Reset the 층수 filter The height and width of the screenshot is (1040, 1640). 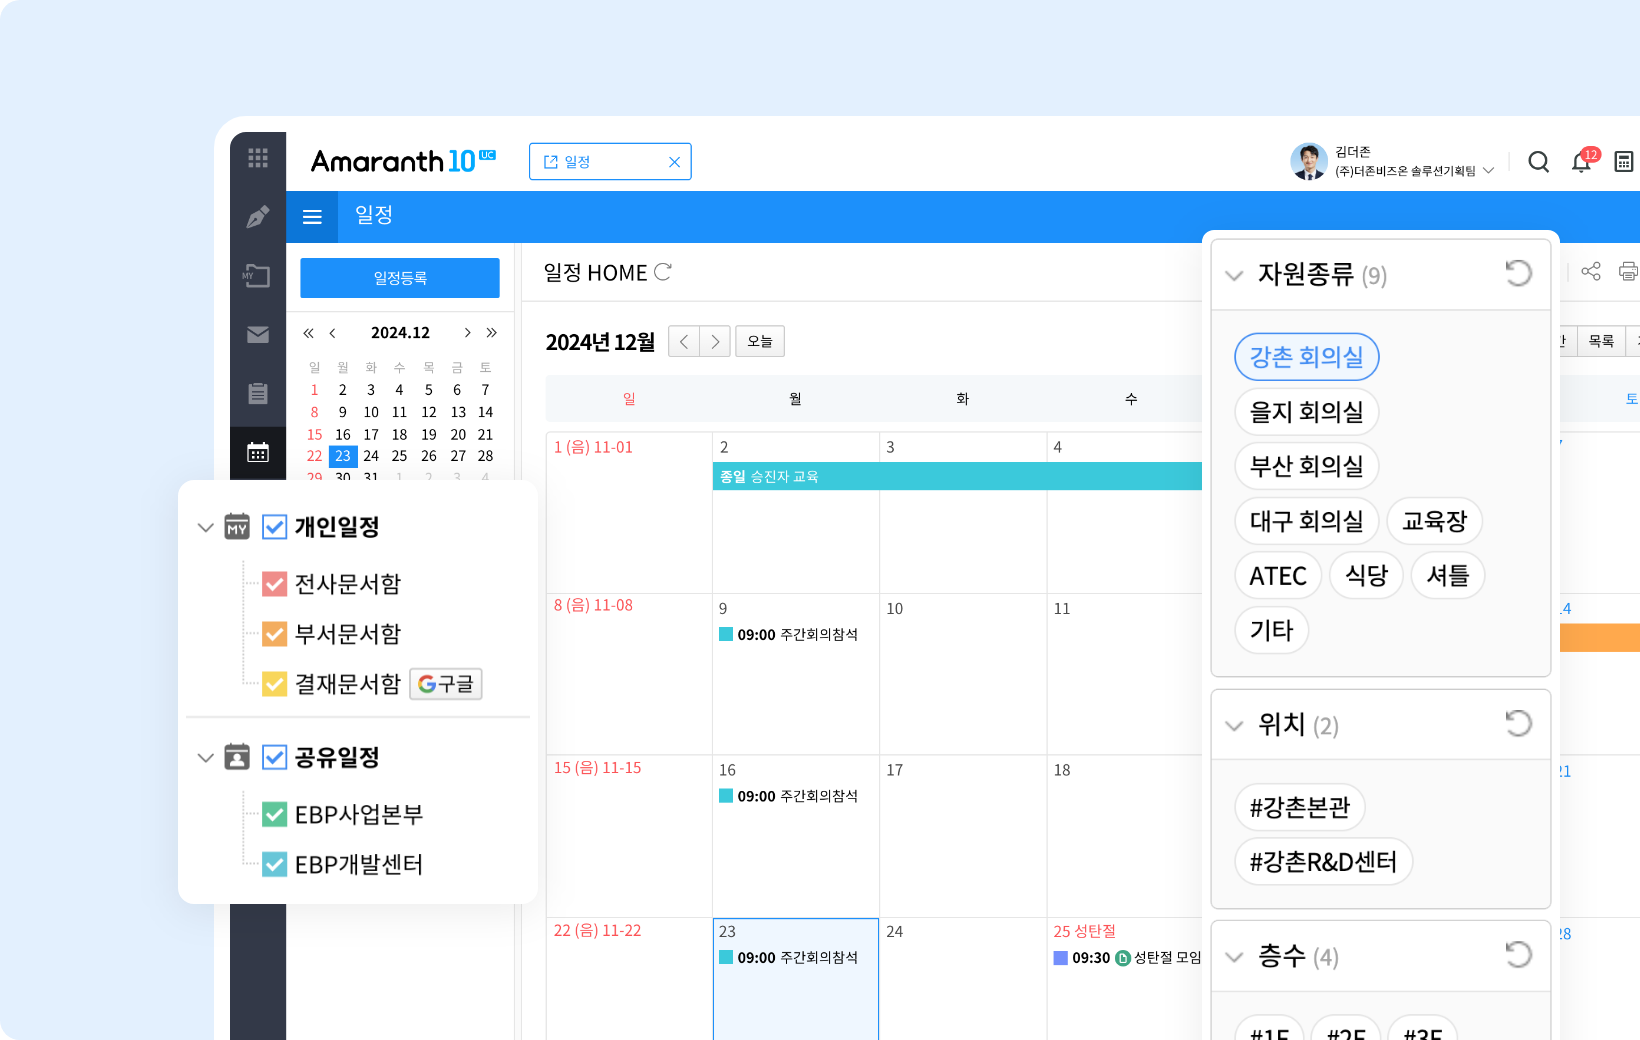pos(1518,955)
